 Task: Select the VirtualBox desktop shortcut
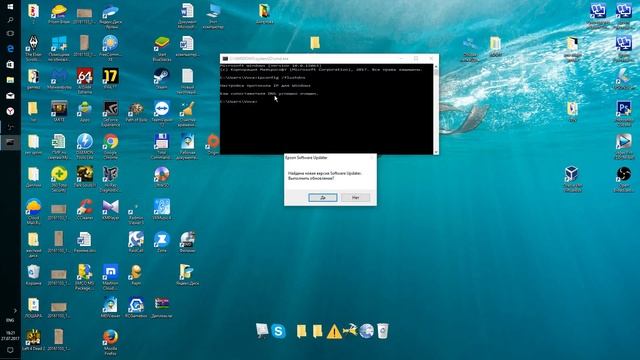pyautogui.click(x=572, y=179)
